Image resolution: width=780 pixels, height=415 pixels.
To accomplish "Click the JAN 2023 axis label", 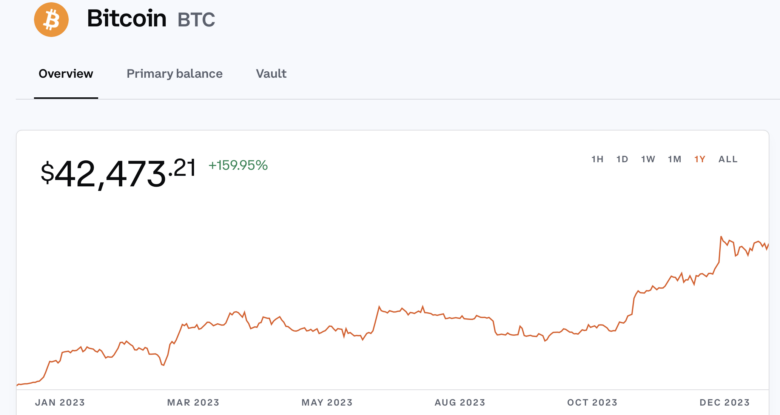I will point(60,402).
